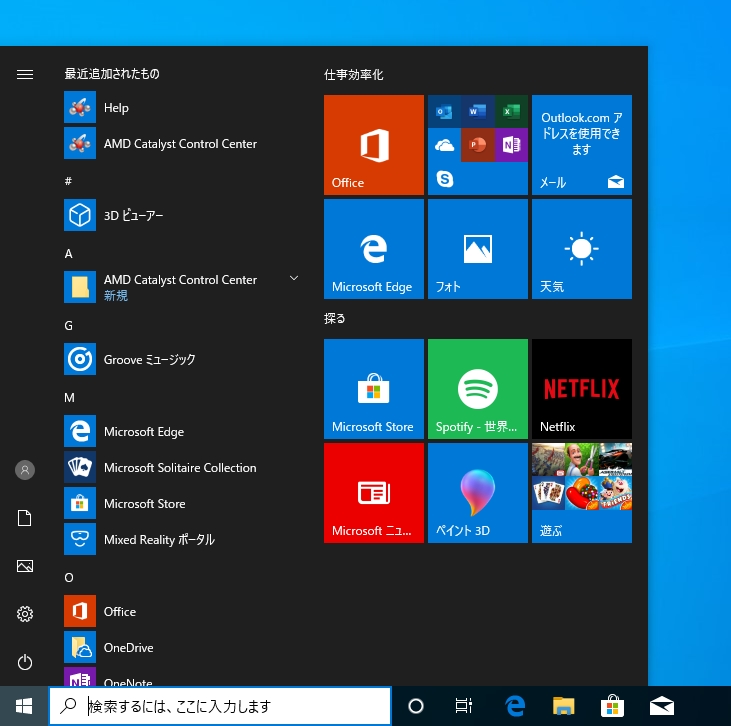Open OneNote in the Office apps tile
Screen dimensions: 731x726
coord(511,145)
